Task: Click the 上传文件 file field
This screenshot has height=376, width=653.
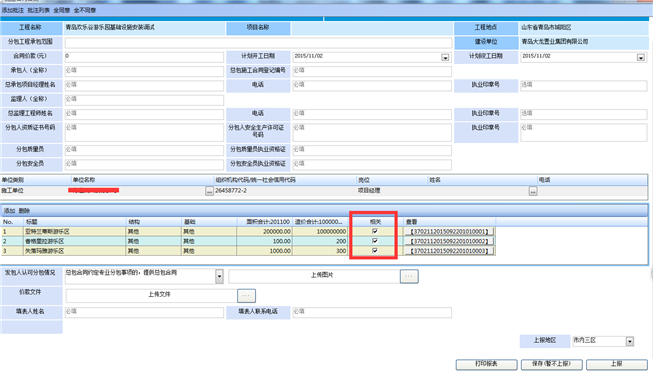Action: point(151,296)
